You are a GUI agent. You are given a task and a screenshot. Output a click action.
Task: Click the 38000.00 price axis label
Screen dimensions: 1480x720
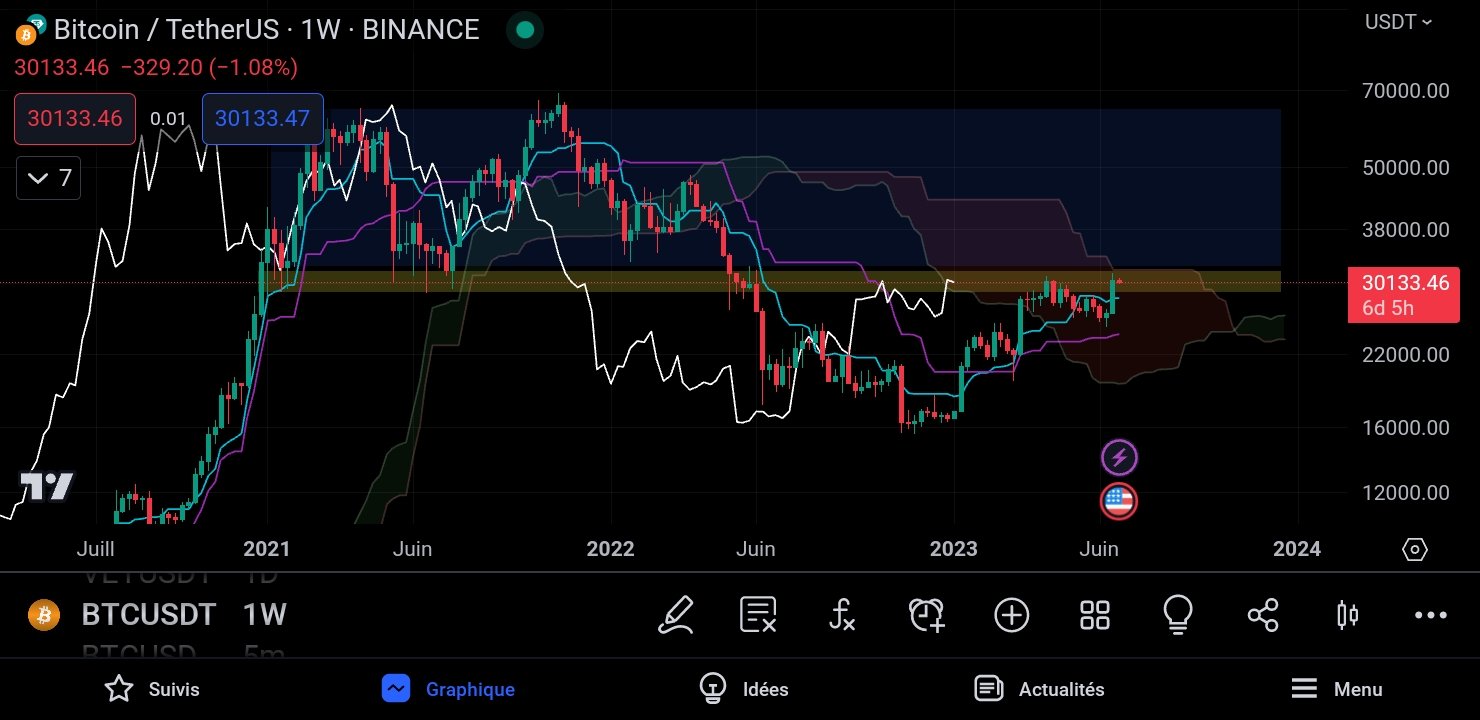tap(1405, 230)
